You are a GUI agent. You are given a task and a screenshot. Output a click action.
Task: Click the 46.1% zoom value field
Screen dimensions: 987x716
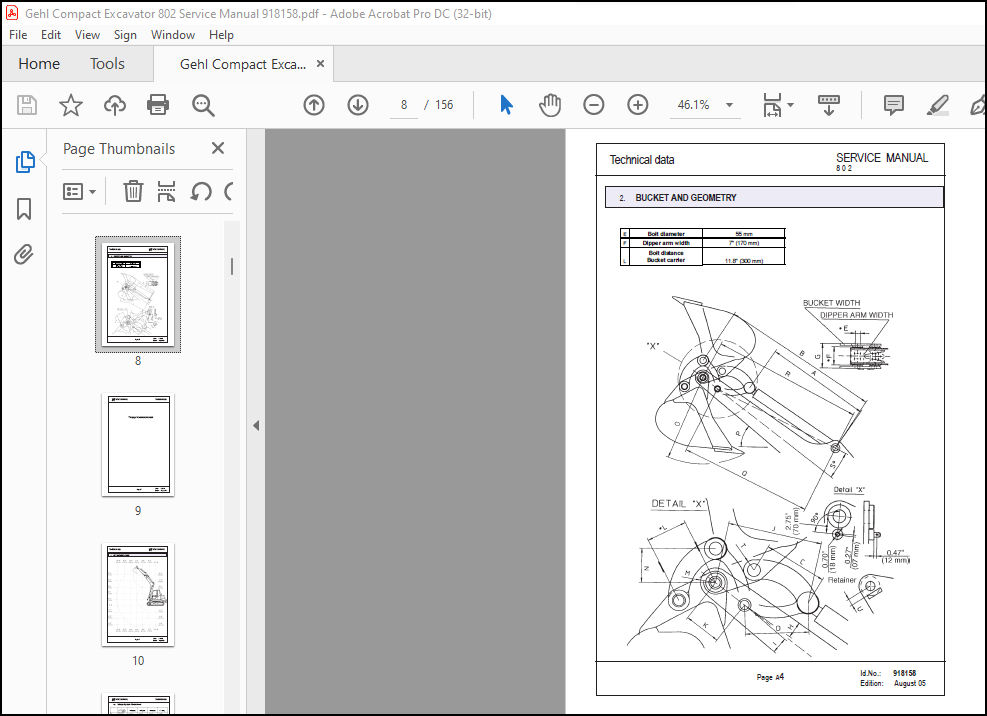coord(693,105)
